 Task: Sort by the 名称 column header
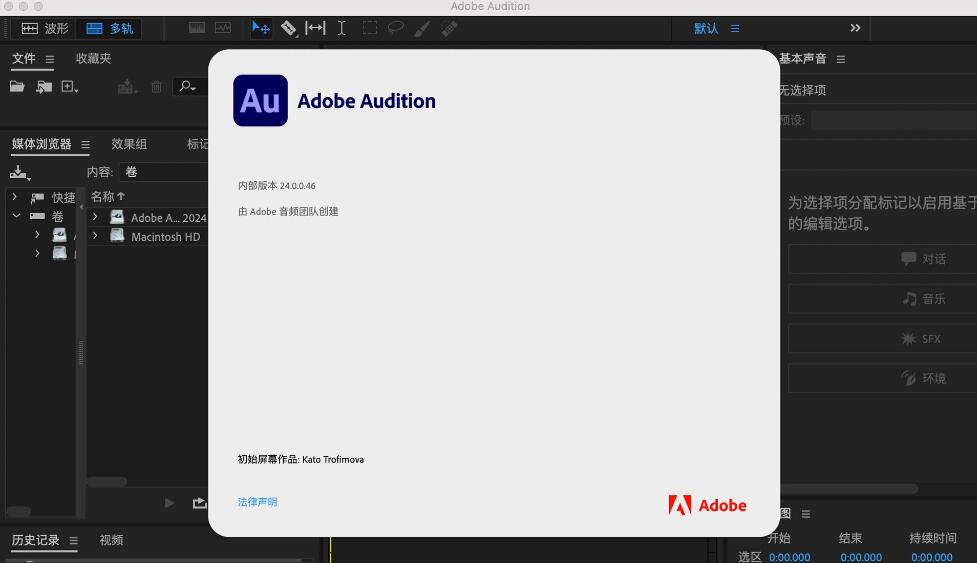(107, 197)
